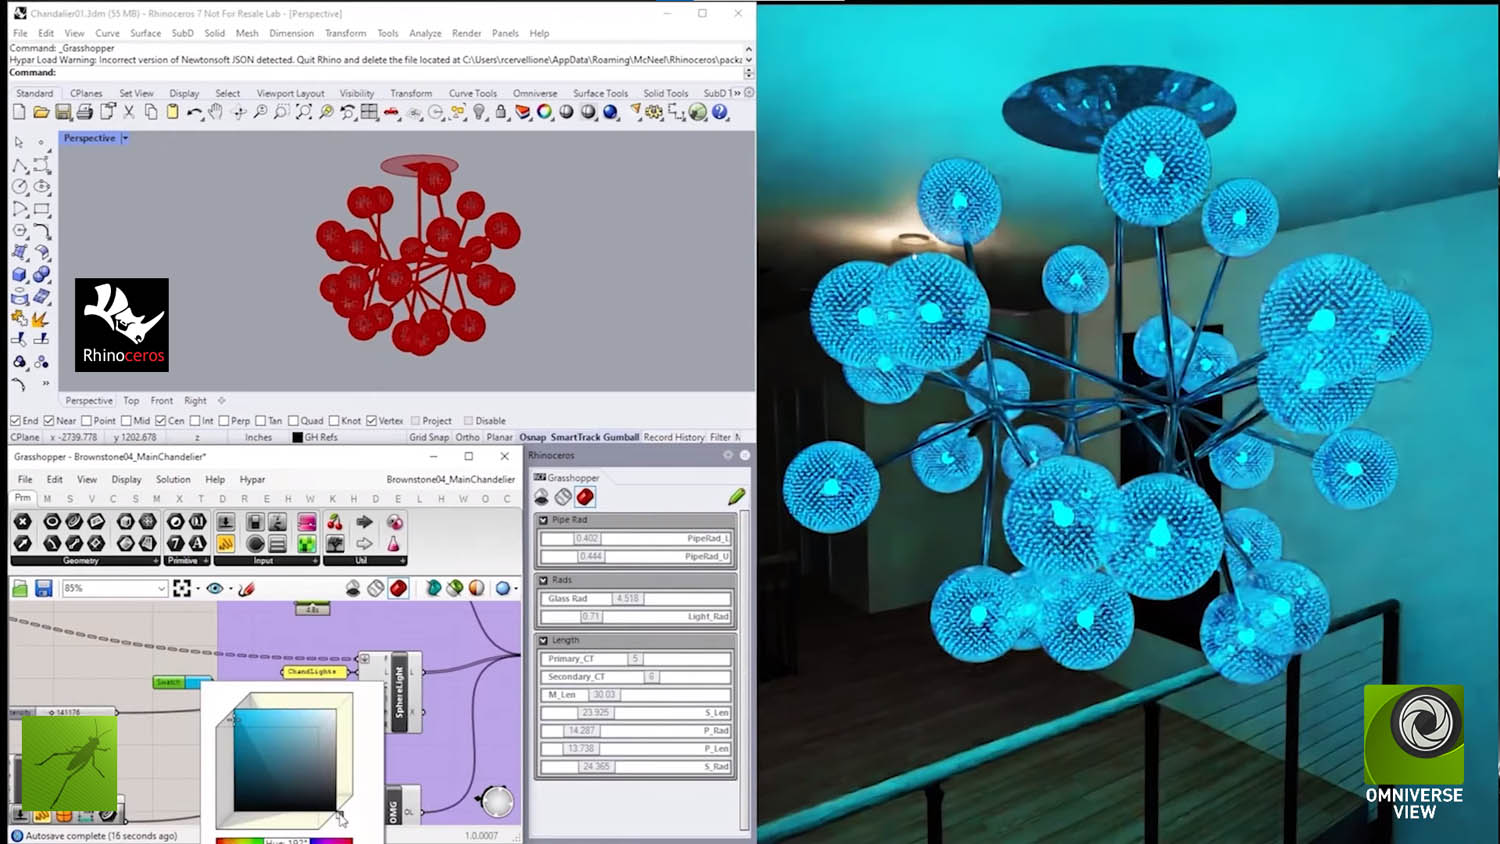Screen dimensions: 1500x844
Task: Click the Save icon in Rhino toolbar
Action: pyautogui.click(x=63, y=112)
